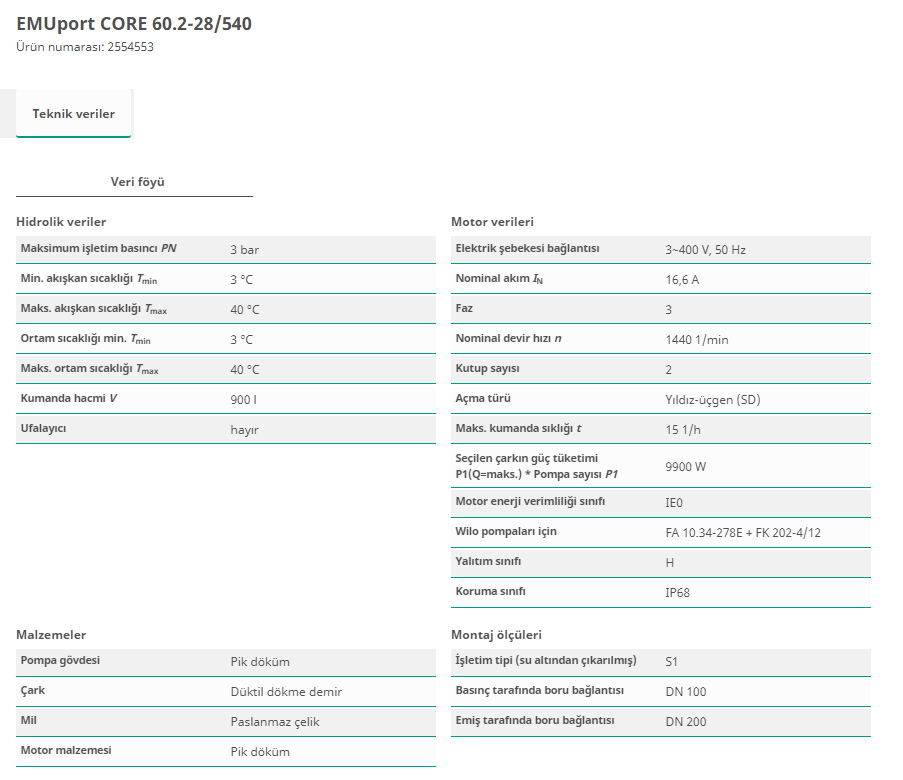
Task: Click the EMUport CORE 60.2-28/540 product title
Action: [134, 23]
